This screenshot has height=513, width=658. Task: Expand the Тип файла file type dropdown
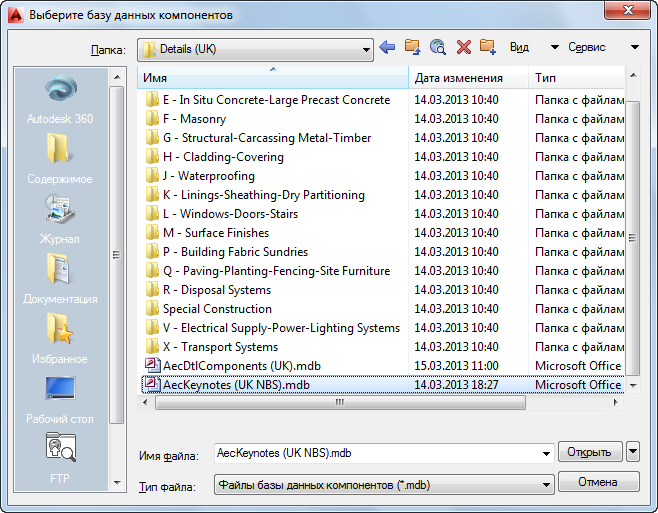coord(546,485)
